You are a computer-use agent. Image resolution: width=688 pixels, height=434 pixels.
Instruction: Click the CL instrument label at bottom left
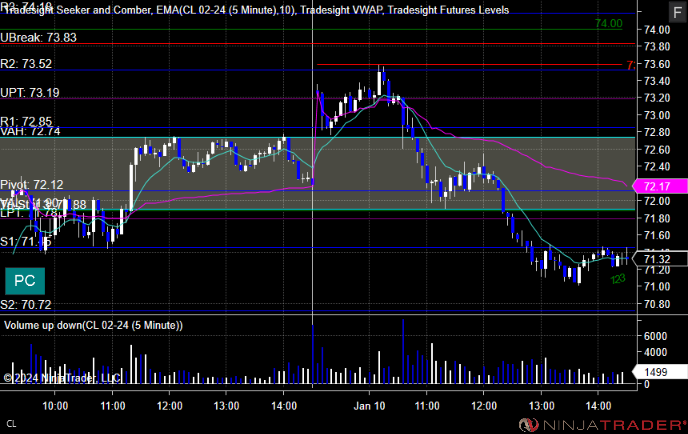[x=11, y=424]
